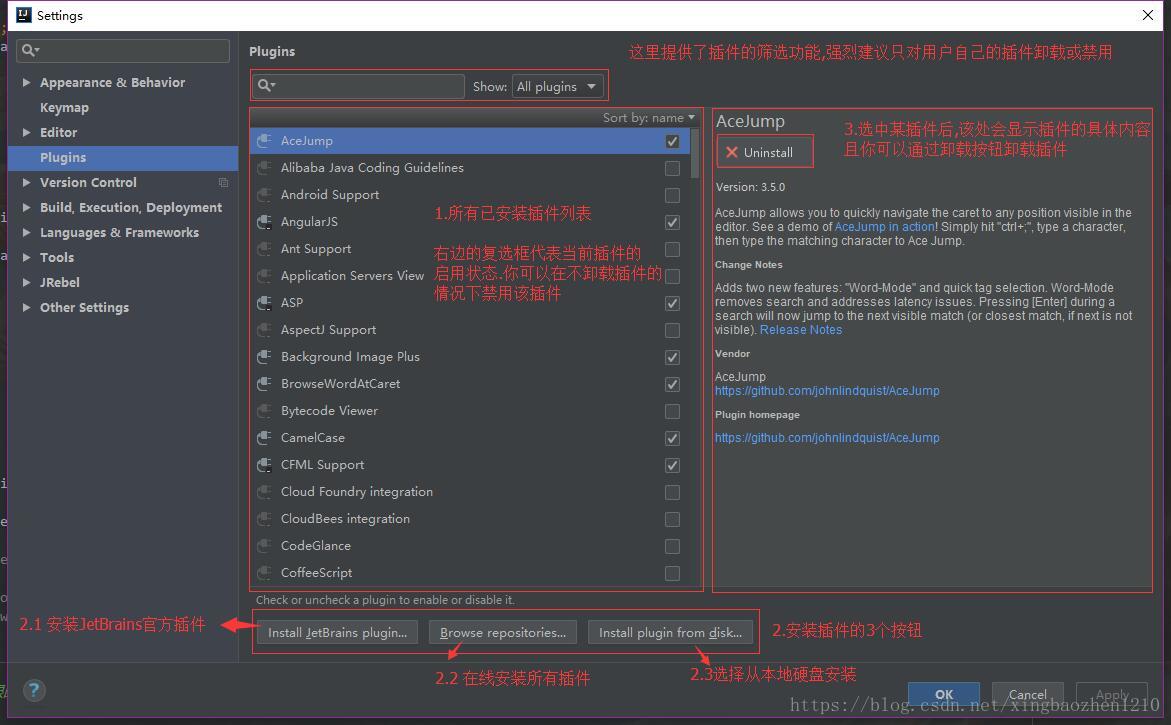1171x725 pixels.
Task: Click the AngularJS plugin icon
Action: pyautogui.click(x=264, y=222)
